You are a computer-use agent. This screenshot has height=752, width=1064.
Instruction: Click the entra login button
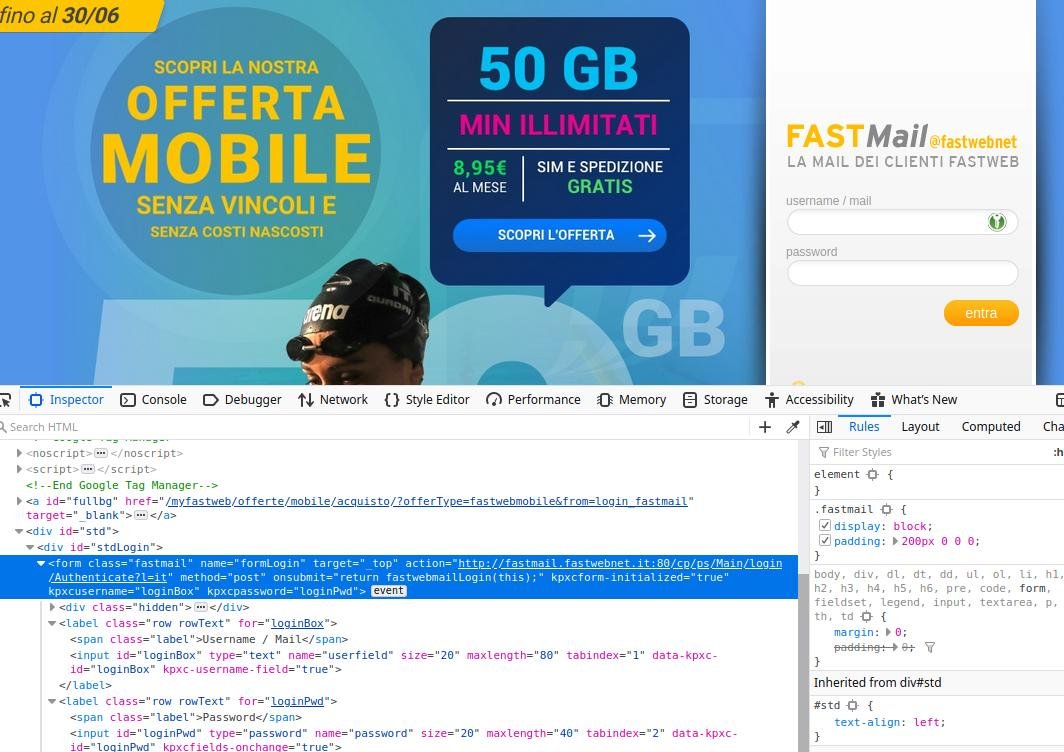click(x=981, y=313)
